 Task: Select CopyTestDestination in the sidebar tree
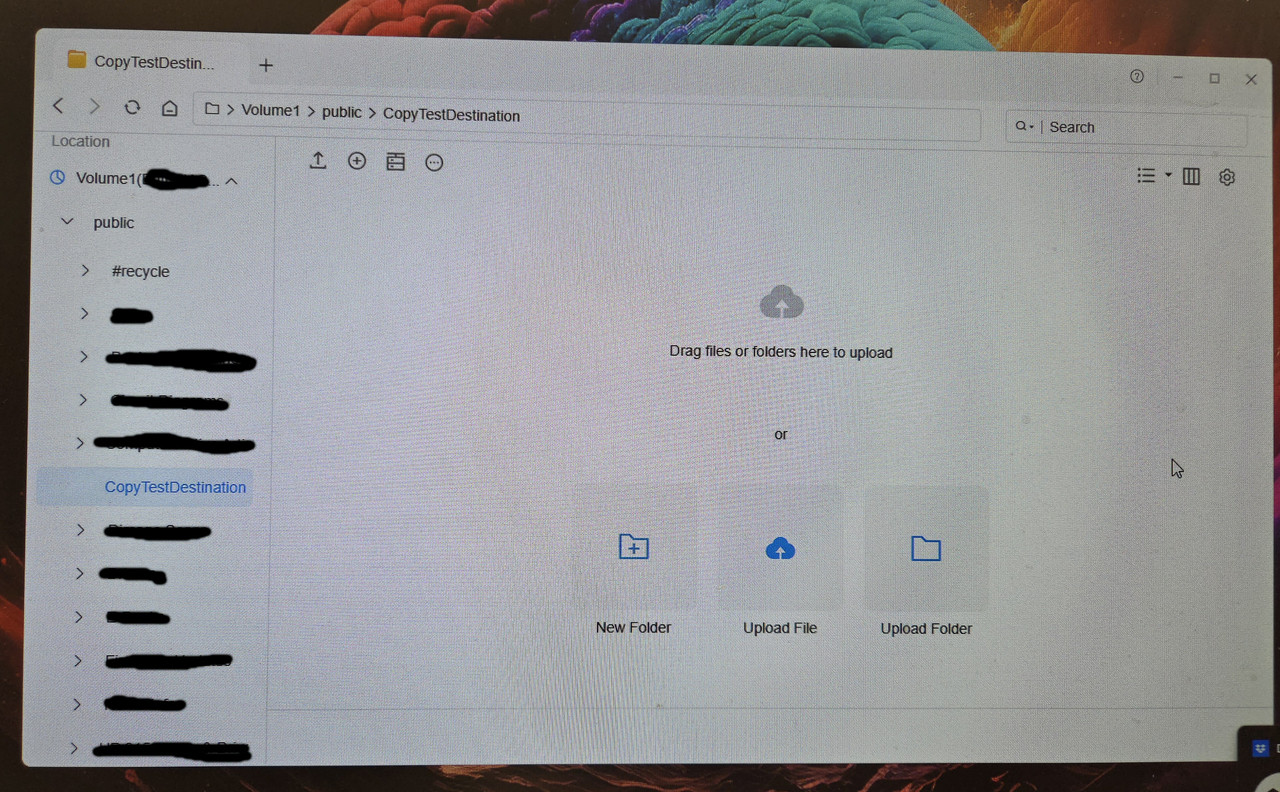pos(146,487)
